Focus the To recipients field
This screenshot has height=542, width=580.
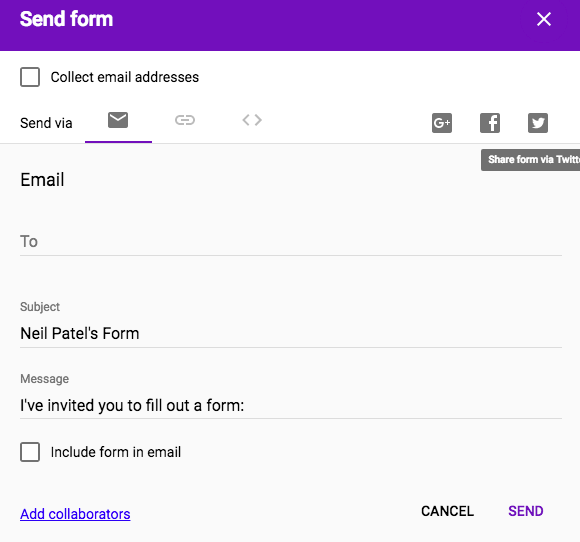tap(291, 242)
